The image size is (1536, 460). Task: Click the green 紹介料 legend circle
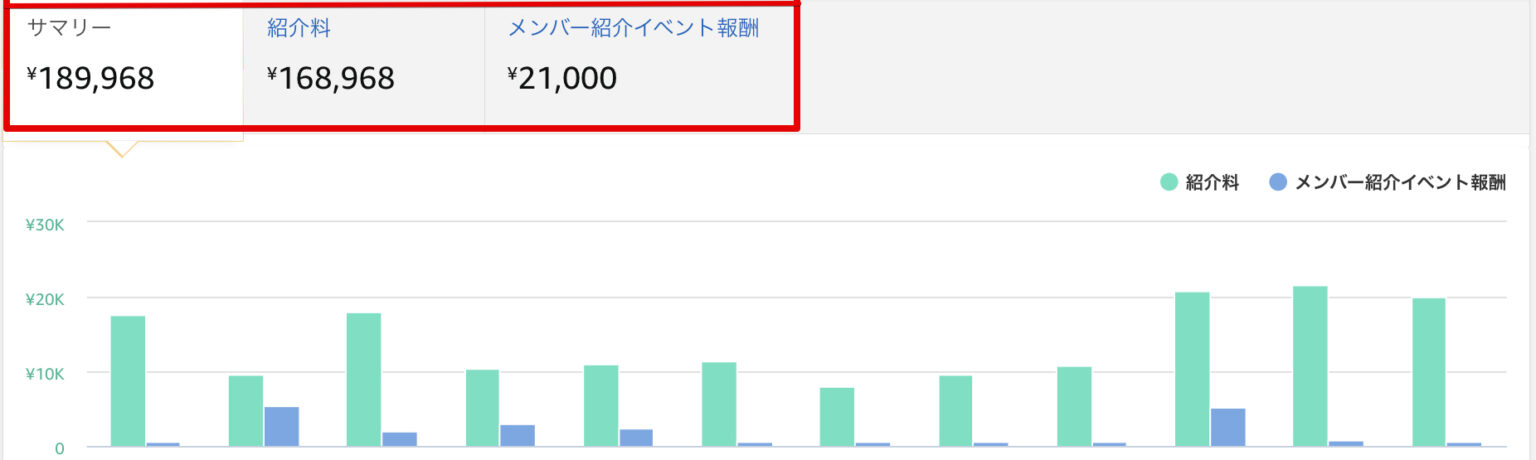pos(1168,183)
